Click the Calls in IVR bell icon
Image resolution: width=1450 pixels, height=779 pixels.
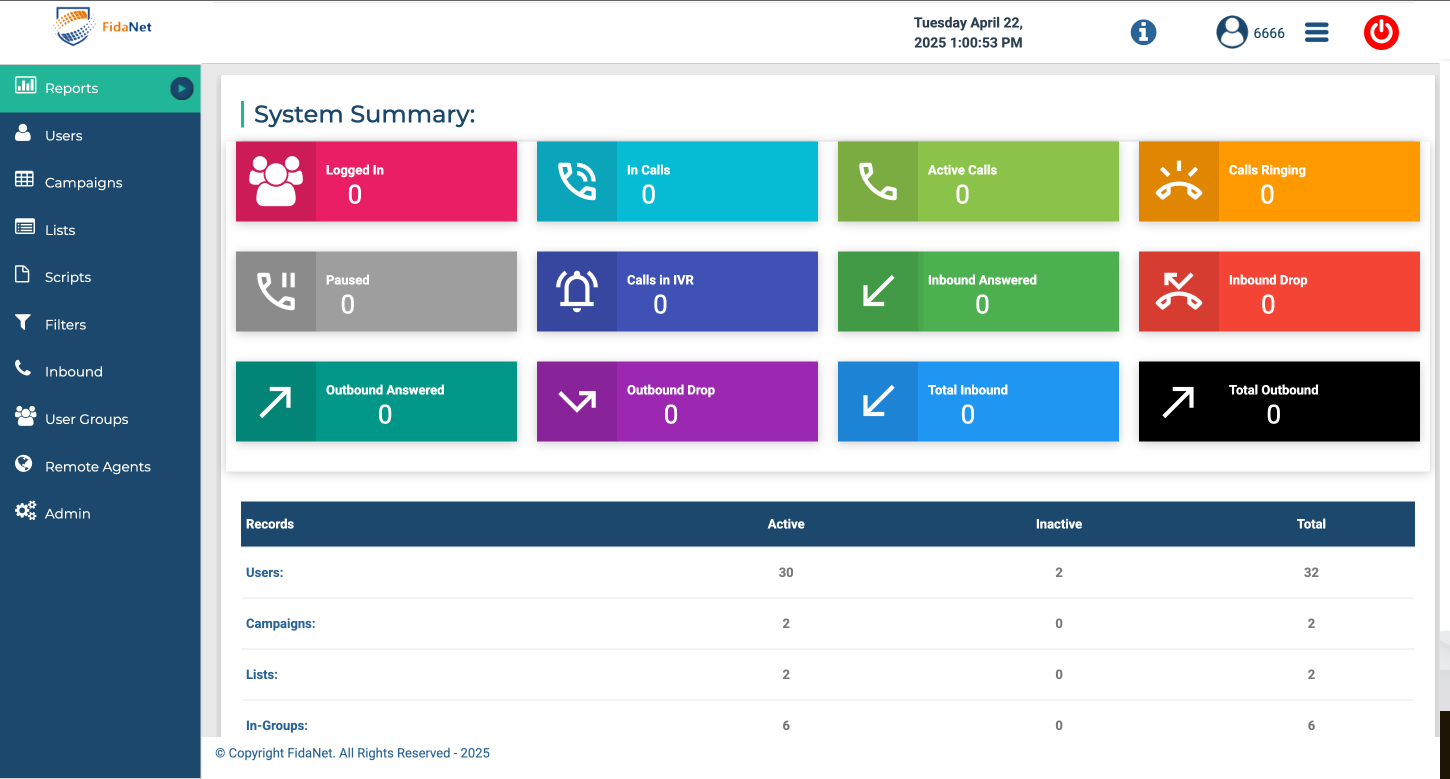pos(577,291)
